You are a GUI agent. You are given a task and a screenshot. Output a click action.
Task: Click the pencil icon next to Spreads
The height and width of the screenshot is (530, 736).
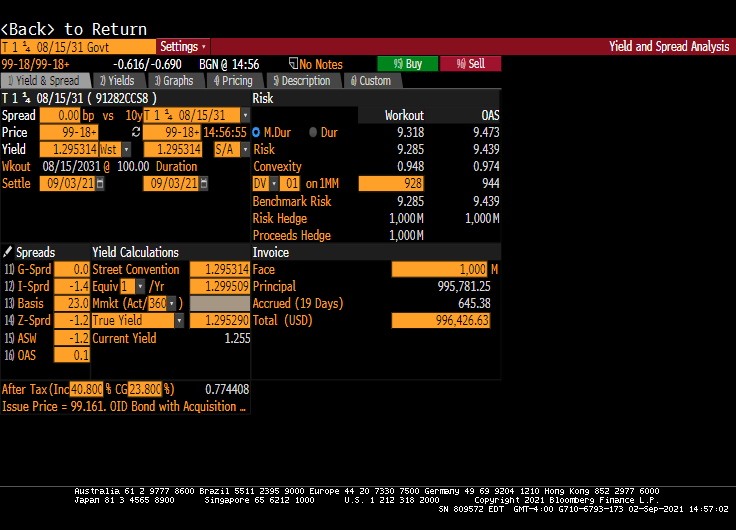point(8,252)
